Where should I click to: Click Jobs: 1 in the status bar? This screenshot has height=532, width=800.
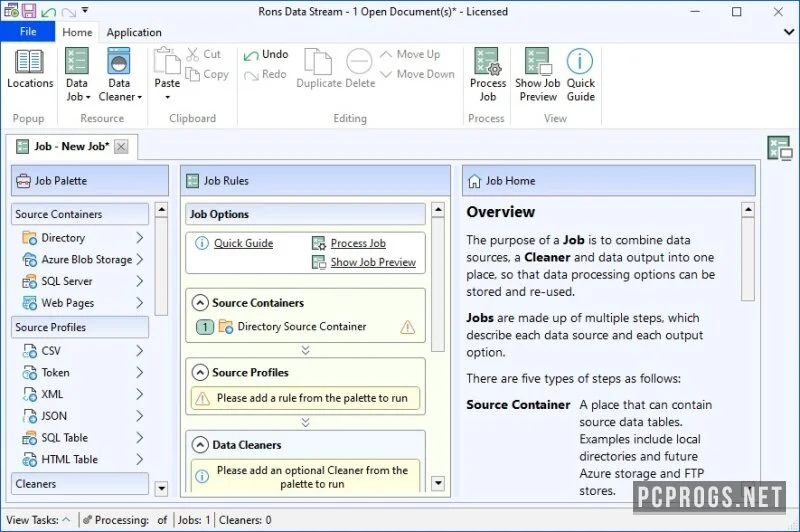click(x=194, y=520)
